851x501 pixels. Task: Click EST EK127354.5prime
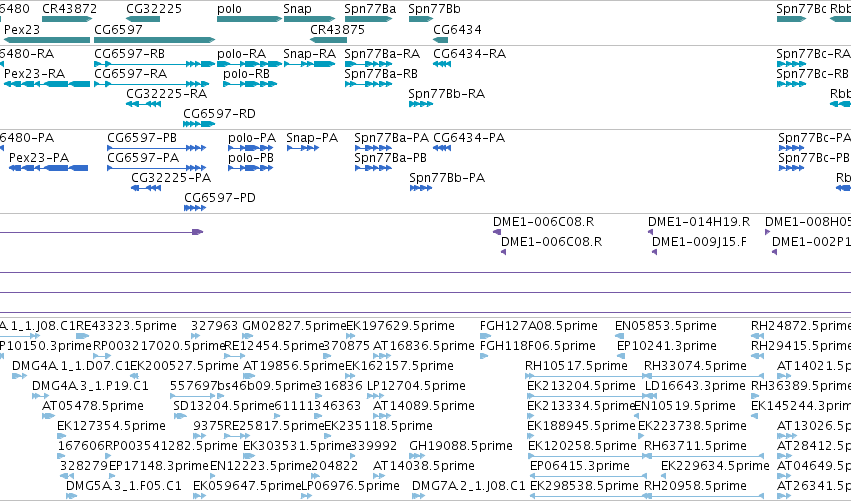63,436
